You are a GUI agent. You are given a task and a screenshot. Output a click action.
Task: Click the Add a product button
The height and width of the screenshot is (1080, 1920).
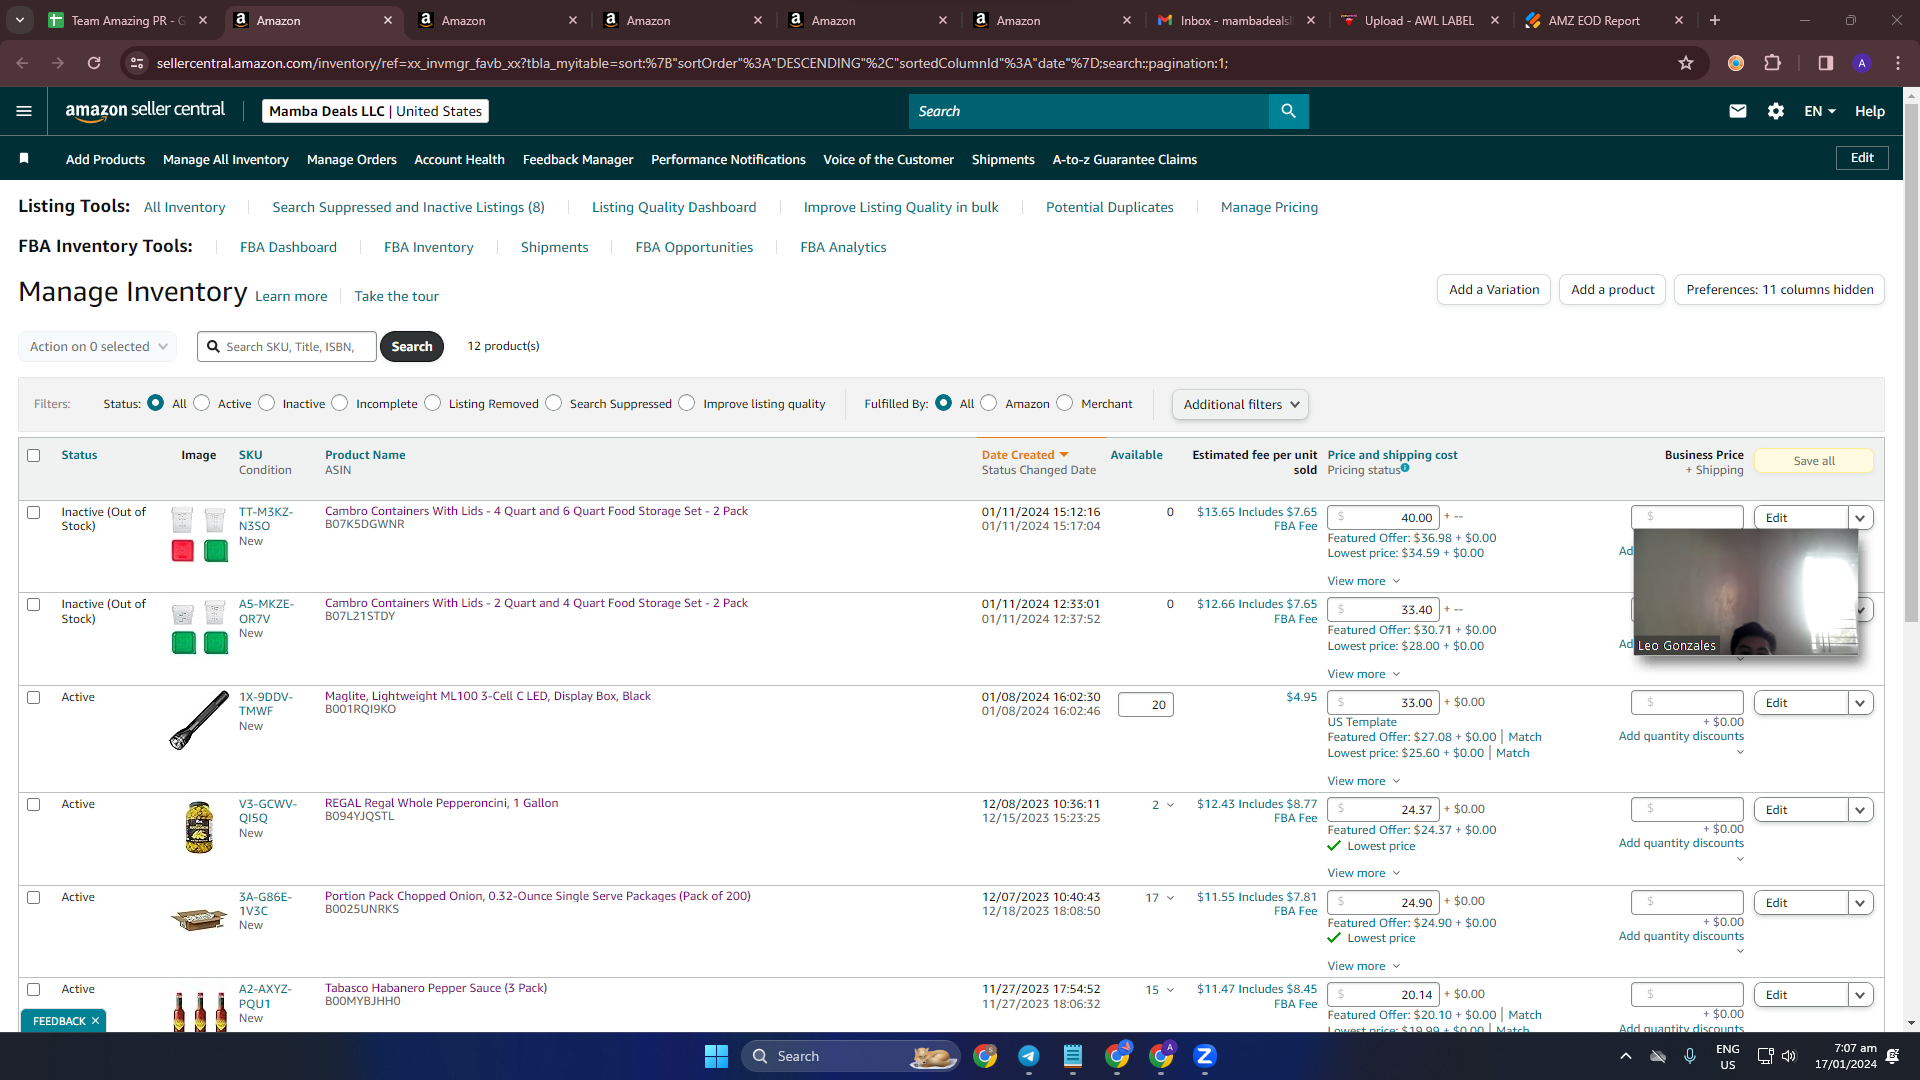click(1612, 290)
